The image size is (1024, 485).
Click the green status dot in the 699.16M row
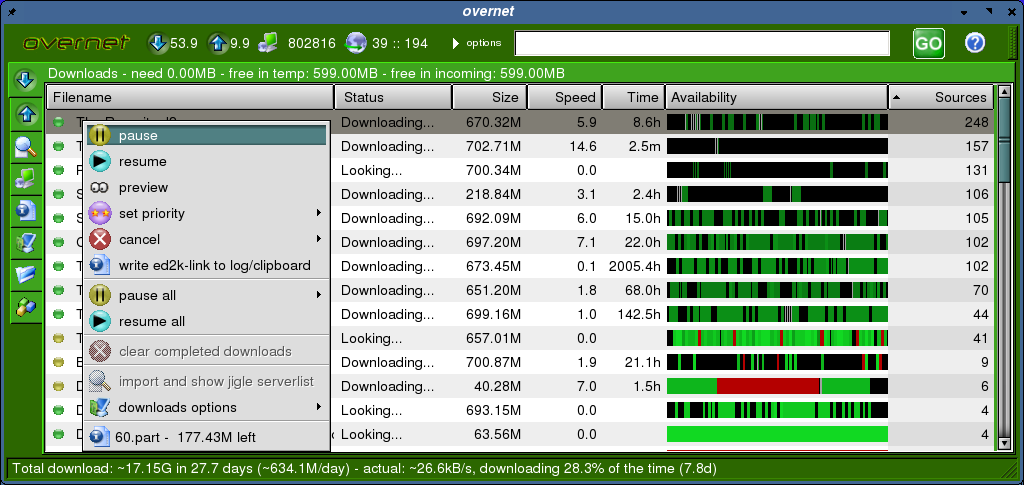[x=58, y=314]
